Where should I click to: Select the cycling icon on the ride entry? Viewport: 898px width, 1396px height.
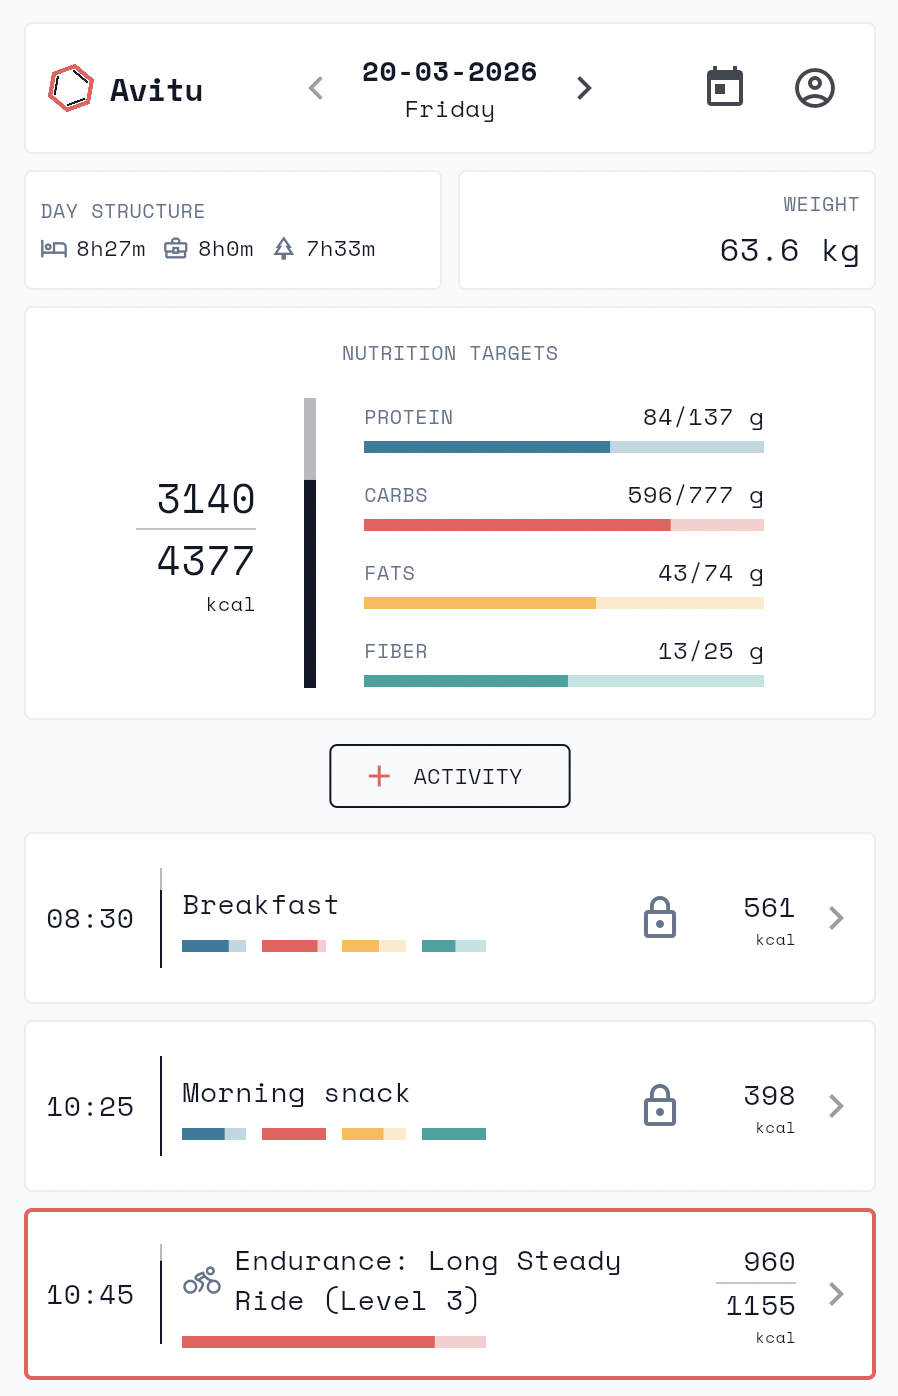tap(201, 1281)
